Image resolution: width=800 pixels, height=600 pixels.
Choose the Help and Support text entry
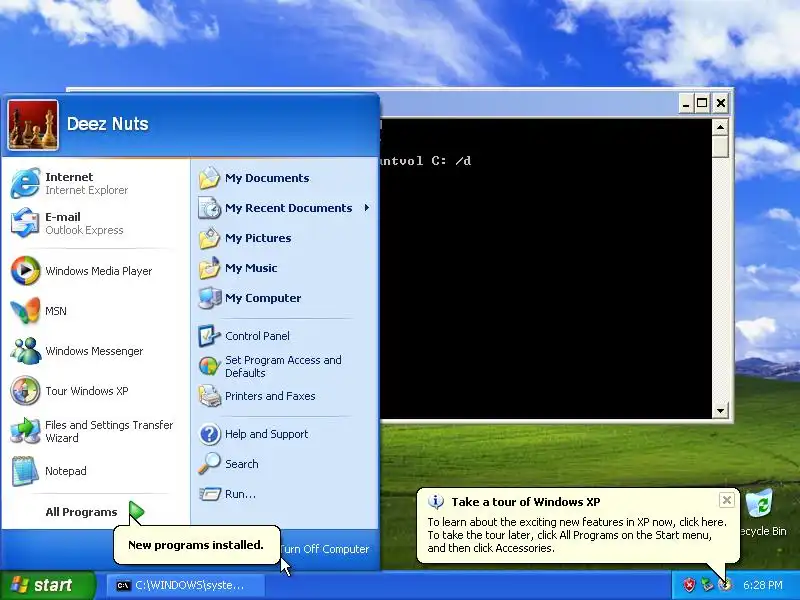point(266,434)
